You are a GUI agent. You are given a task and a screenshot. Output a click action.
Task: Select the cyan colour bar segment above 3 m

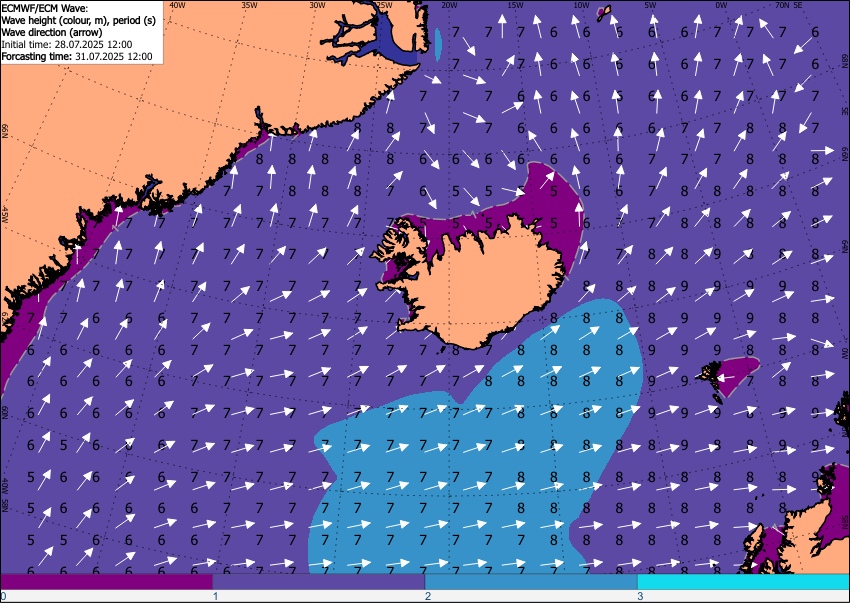[743, 582]
